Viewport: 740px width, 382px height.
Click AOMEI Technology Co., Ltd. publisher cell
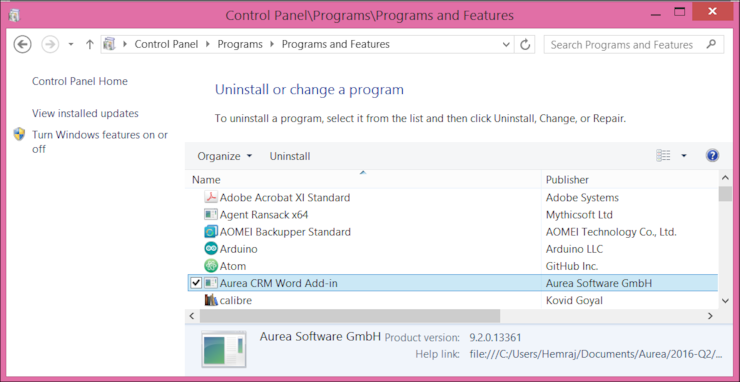pyautogui.click(x=611, y=232)
